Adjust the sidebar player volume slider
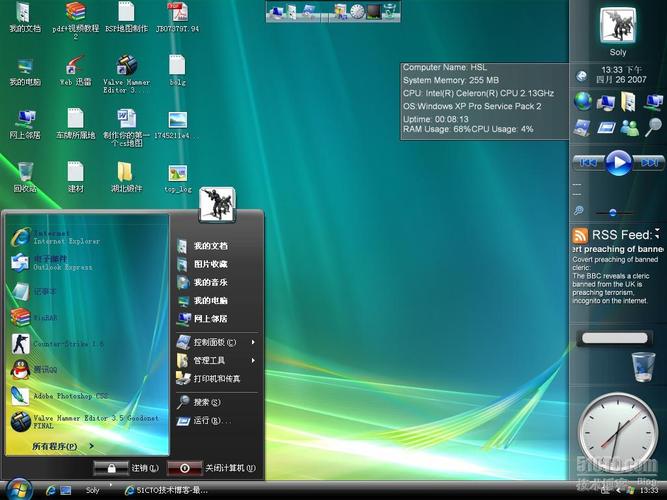 pos(613,212)
